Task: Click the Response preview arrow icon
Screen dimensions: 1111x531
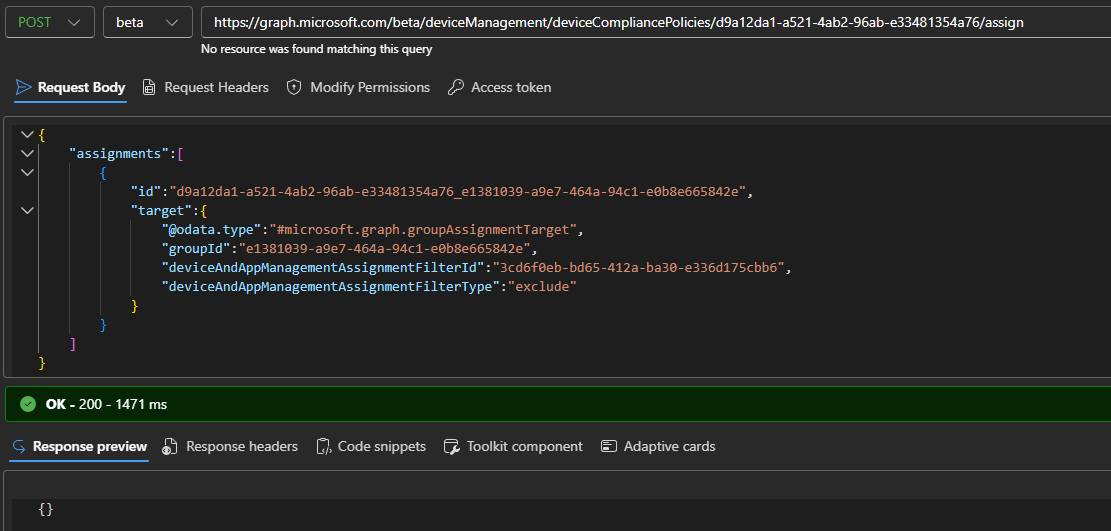Action: (19, 447)
